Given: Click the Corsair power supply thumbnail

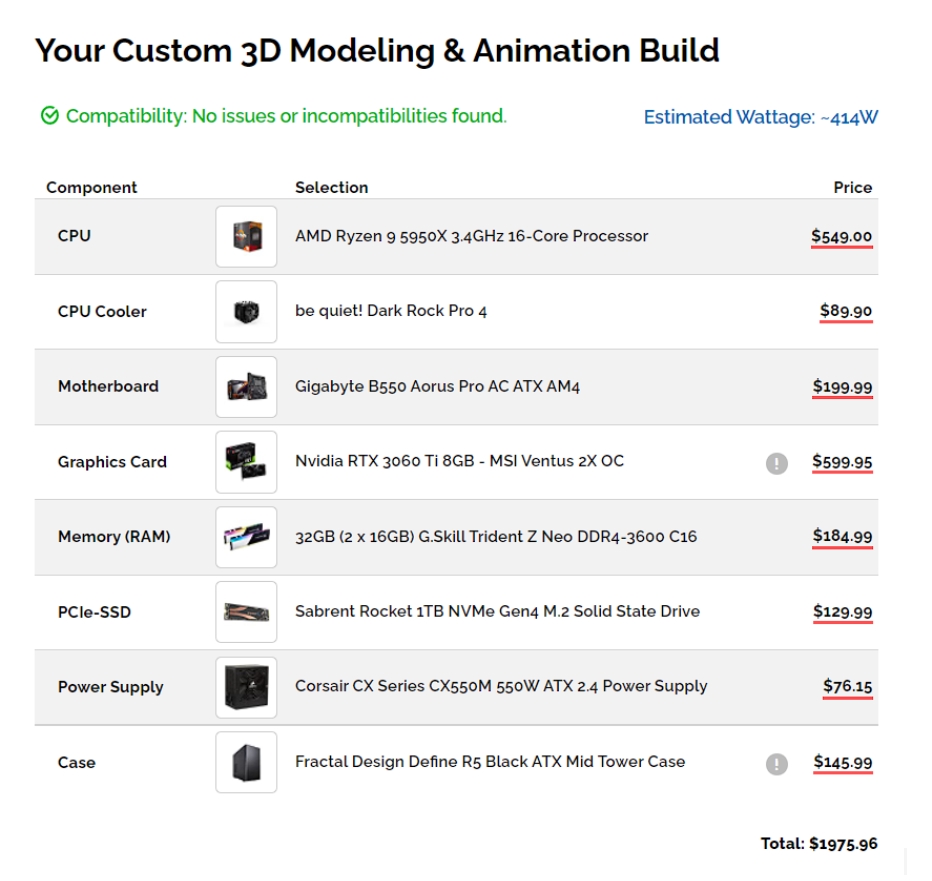Looking at the screenshot, I should pos(246,688).
